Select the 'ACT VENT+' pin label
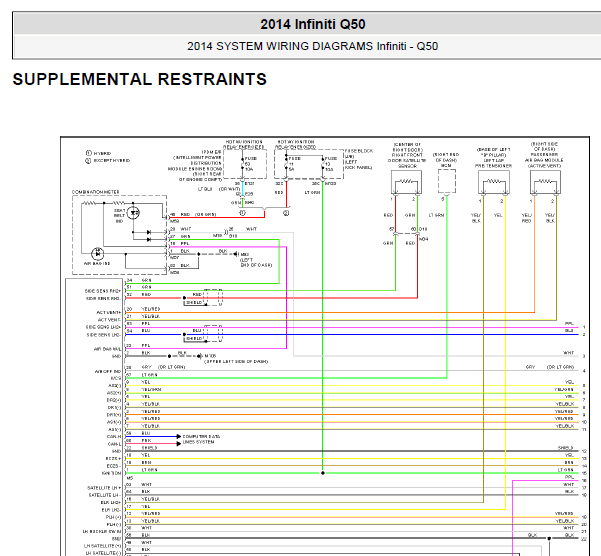The image size is (601, 556). click(x=109, y=313)
